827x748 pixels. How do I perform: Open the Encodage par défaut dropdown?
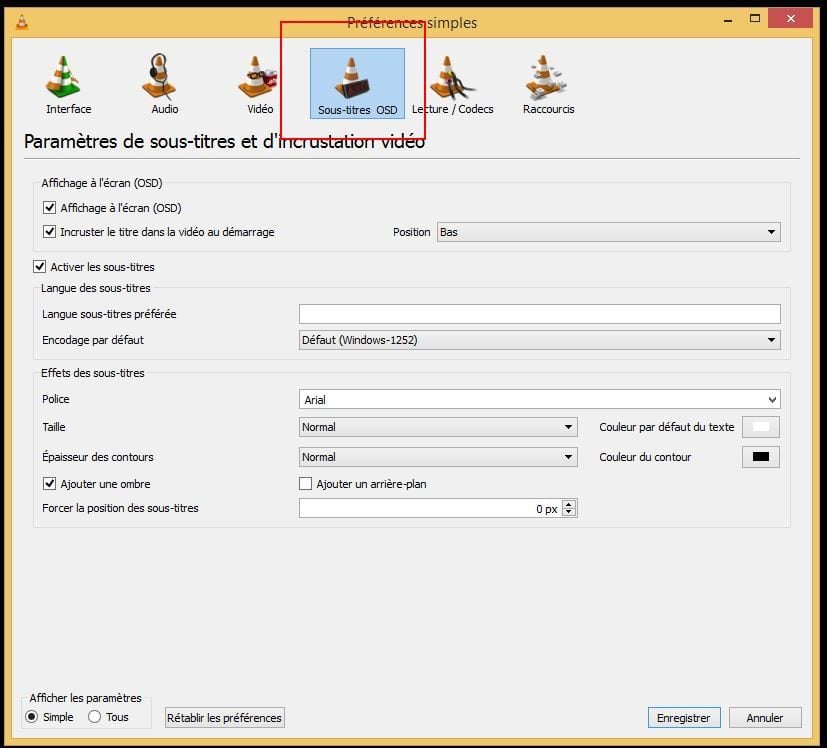(x=540, y=340)
